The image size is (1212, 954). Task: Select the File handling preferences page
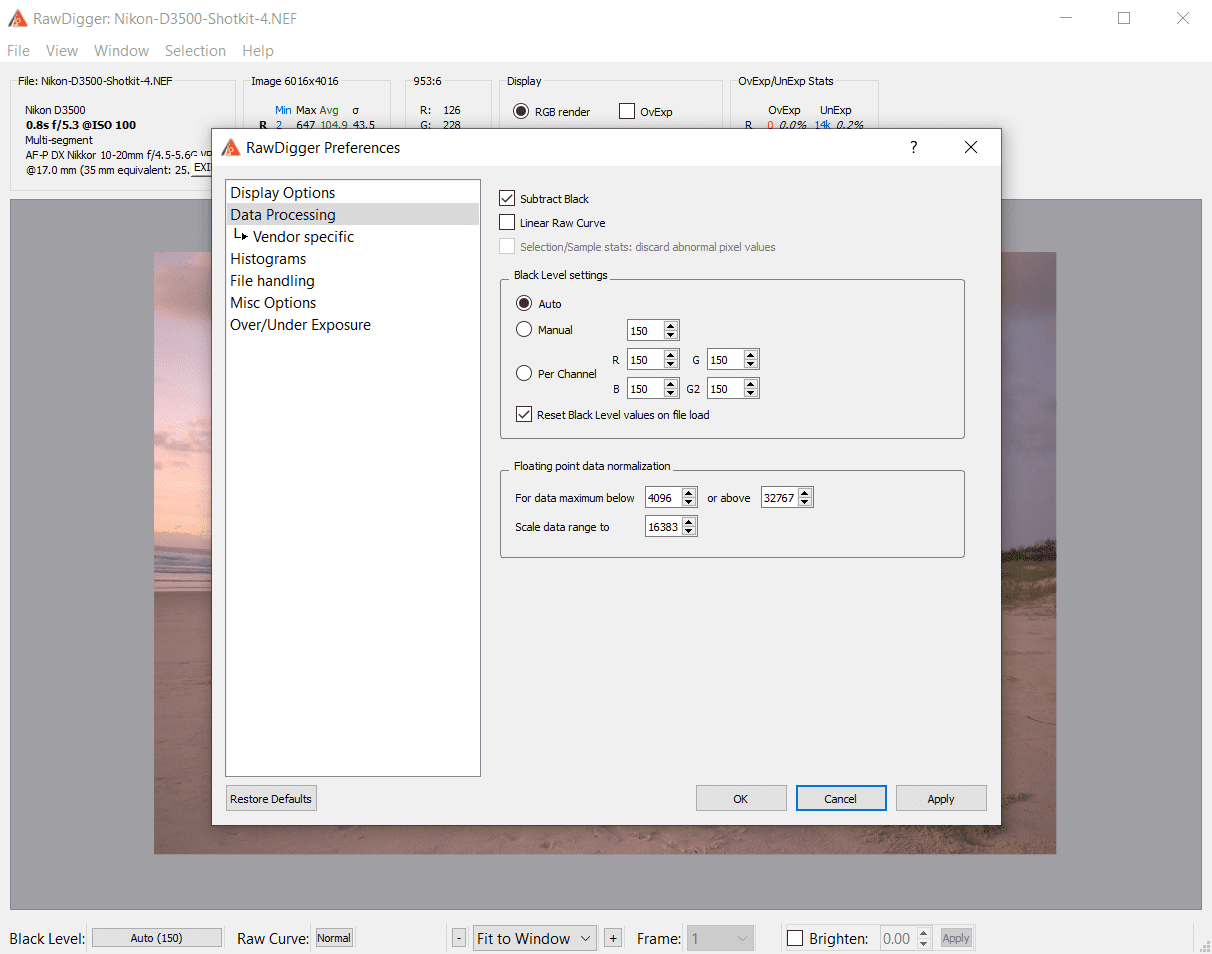[352, 281]
